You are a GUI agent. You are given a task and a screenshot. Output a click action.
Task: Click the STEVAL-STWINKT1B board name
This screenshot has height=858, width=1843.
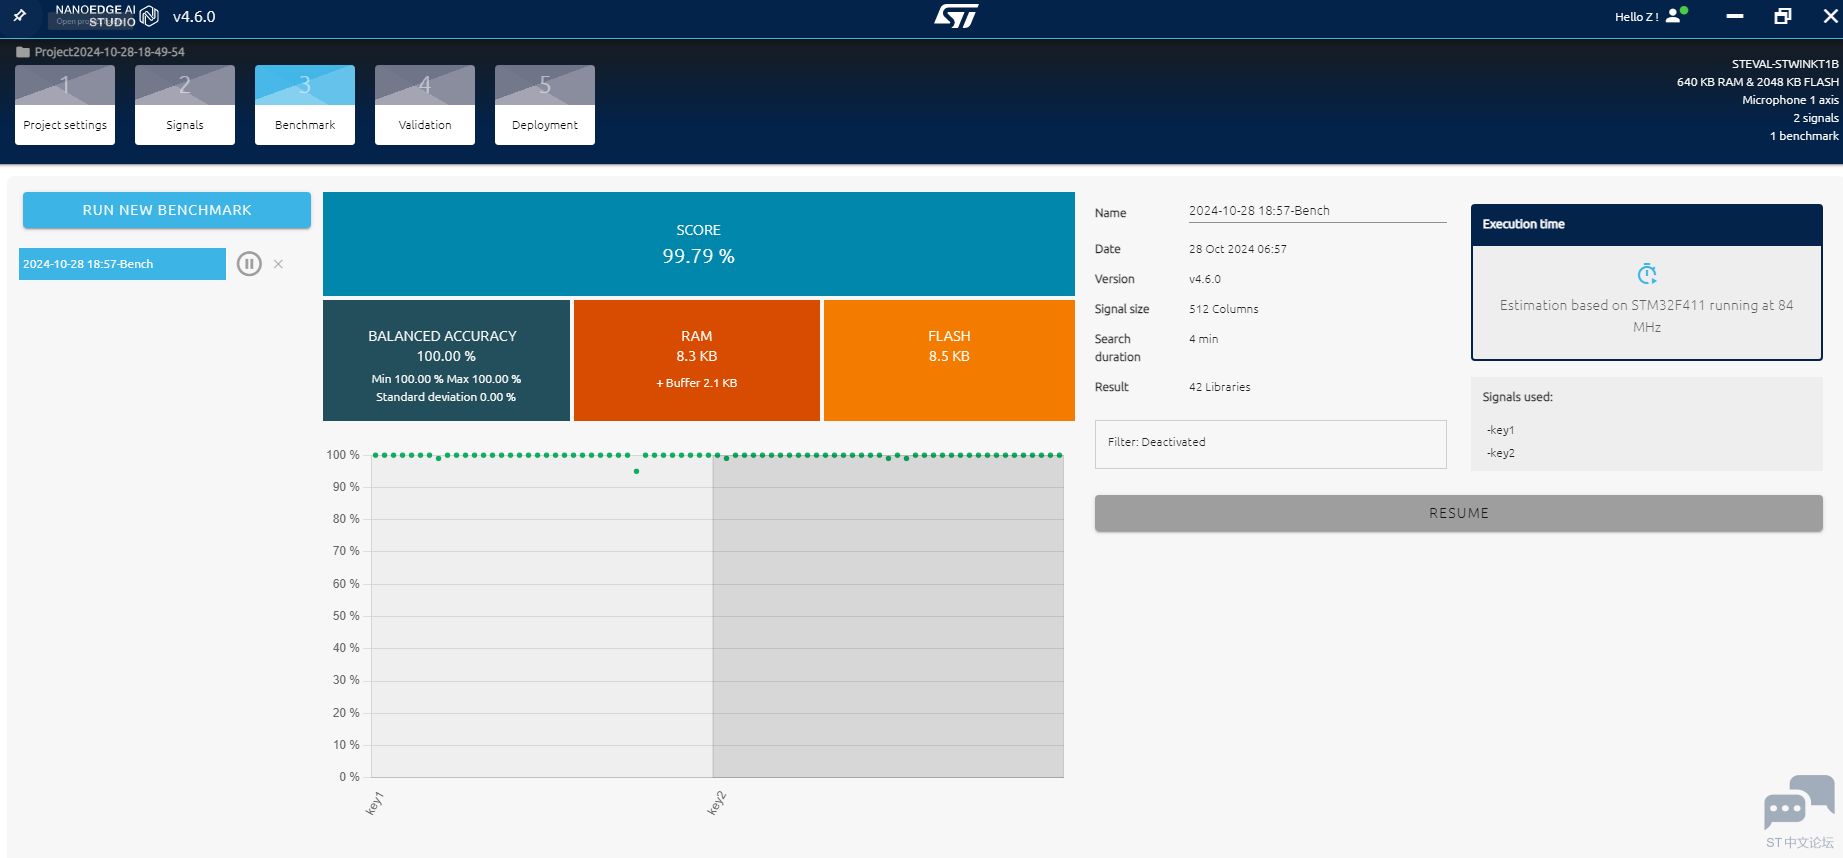pyautogui.click(x=1785, y=64)
